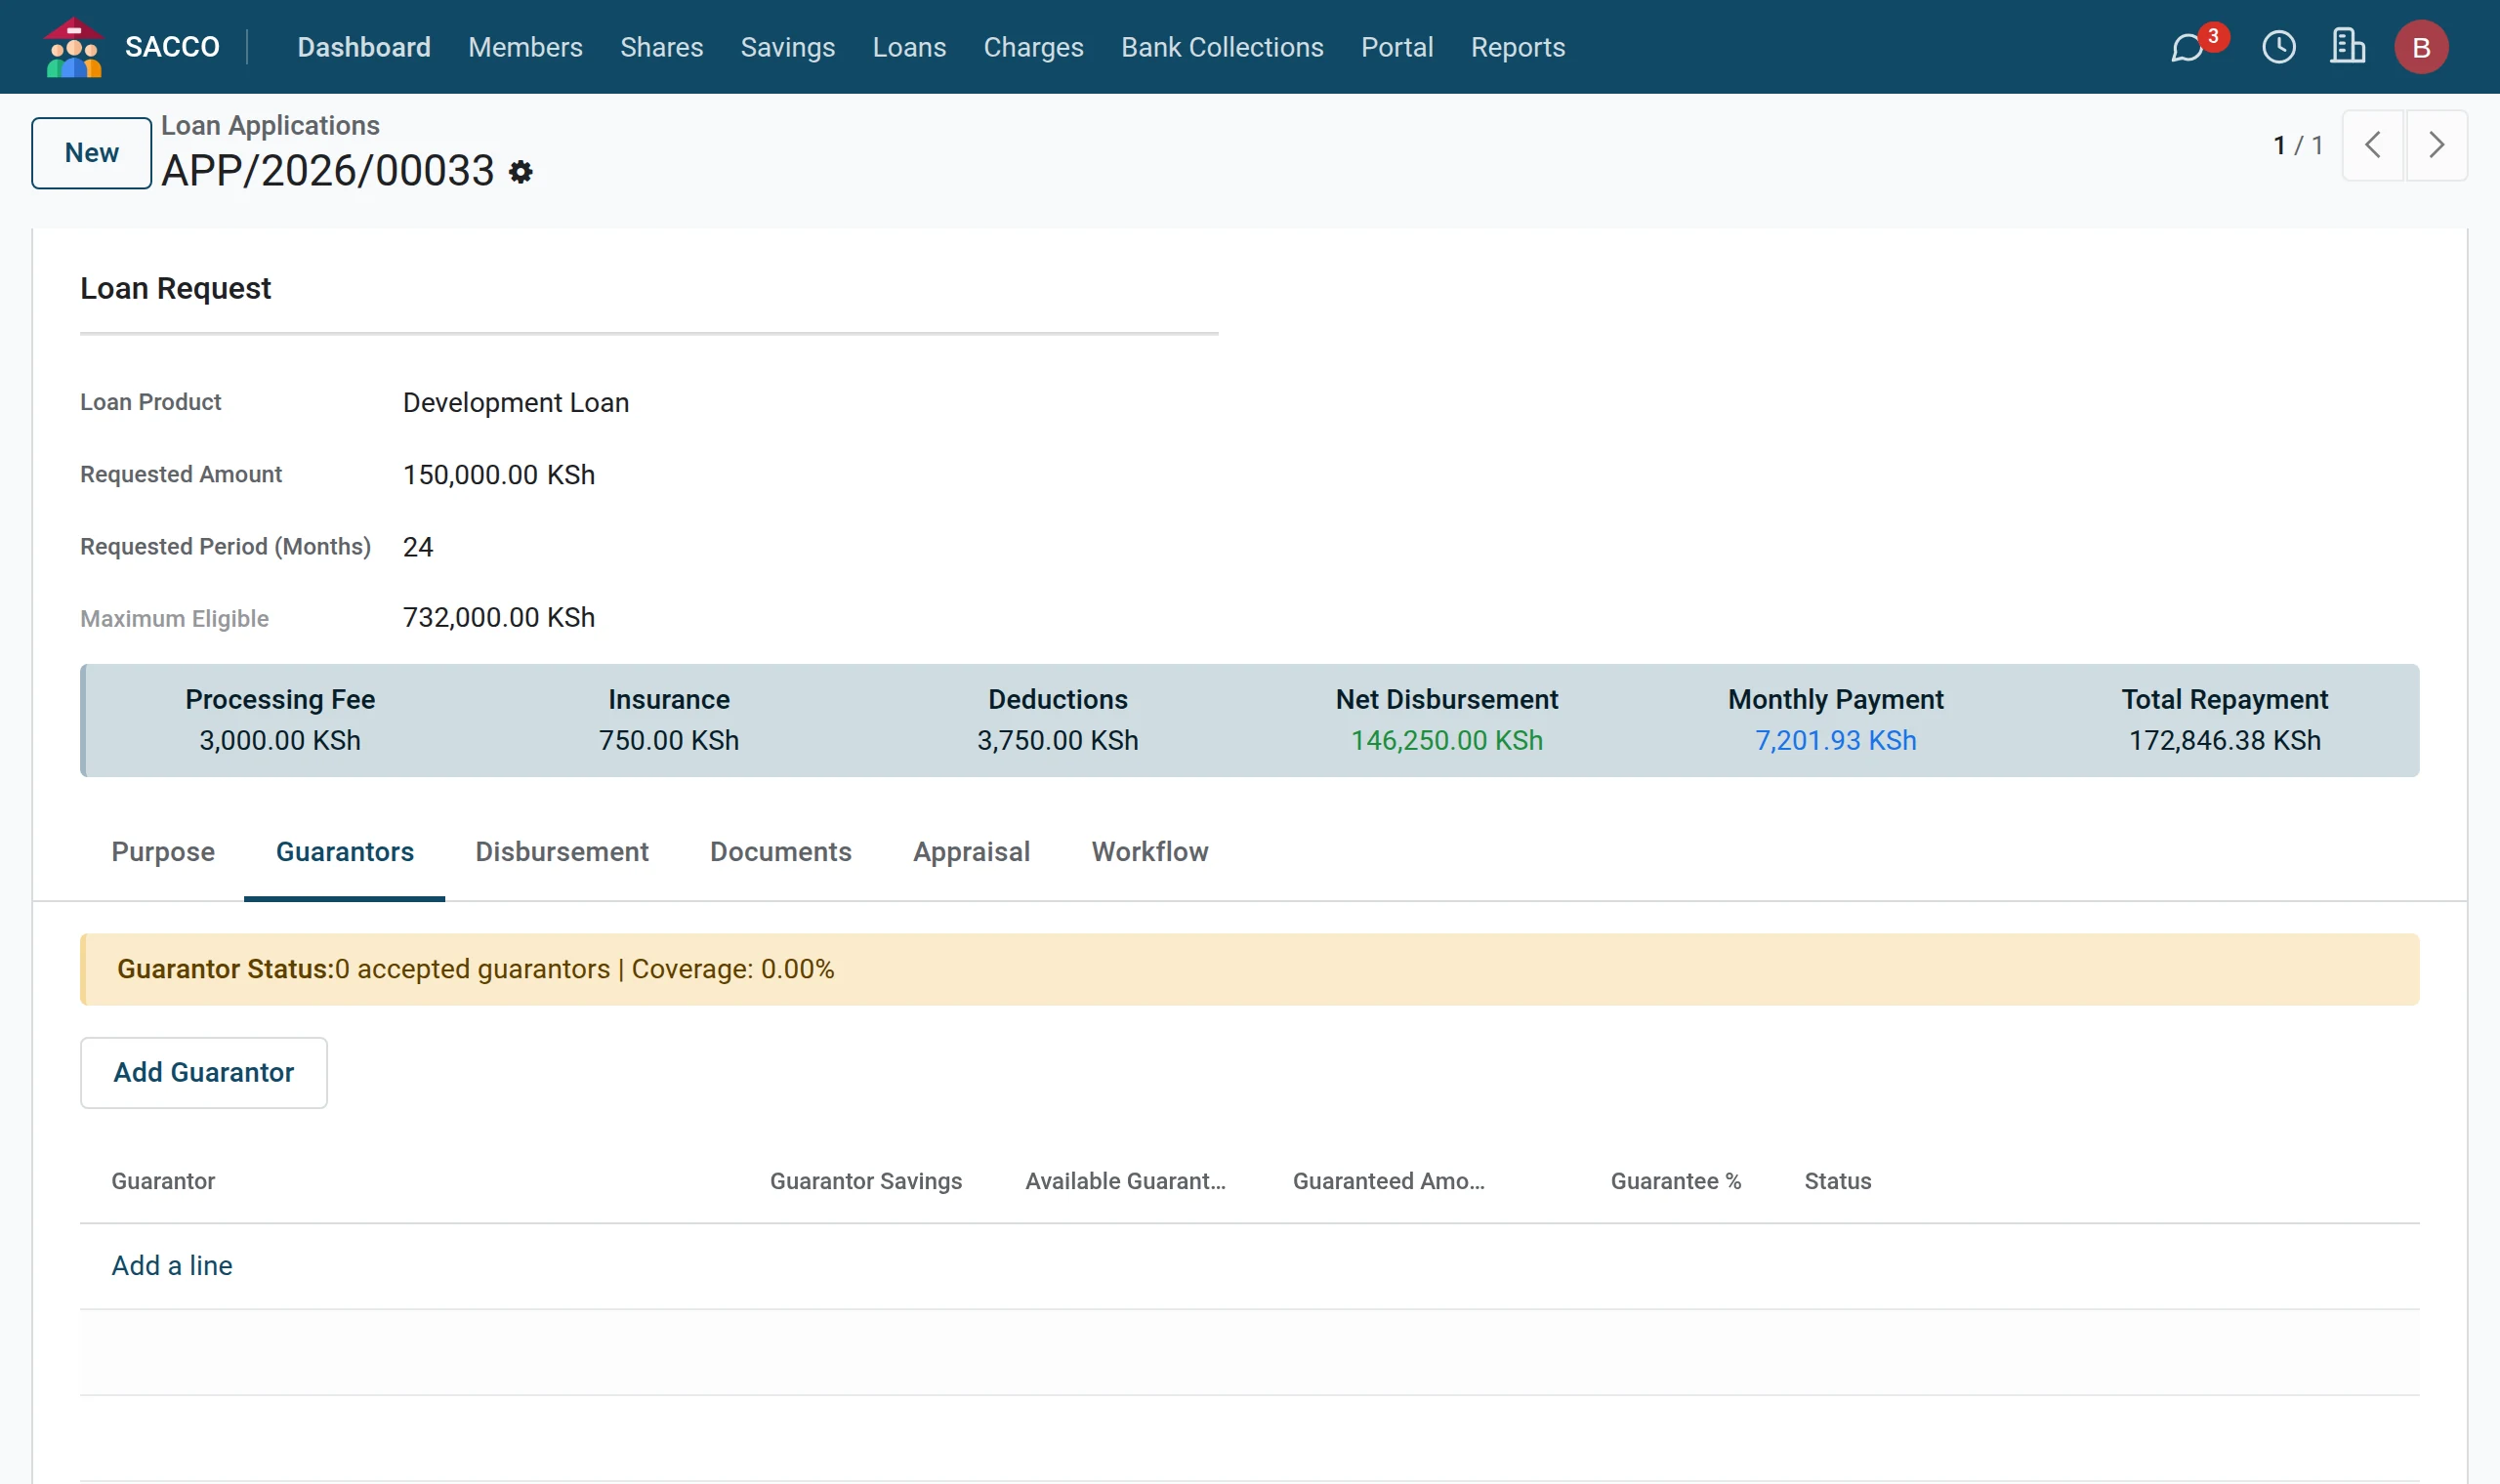This screenshot has height=1484, width=2500.
Task: Click the record pager 1 / 1
Action: [2297, 145]
